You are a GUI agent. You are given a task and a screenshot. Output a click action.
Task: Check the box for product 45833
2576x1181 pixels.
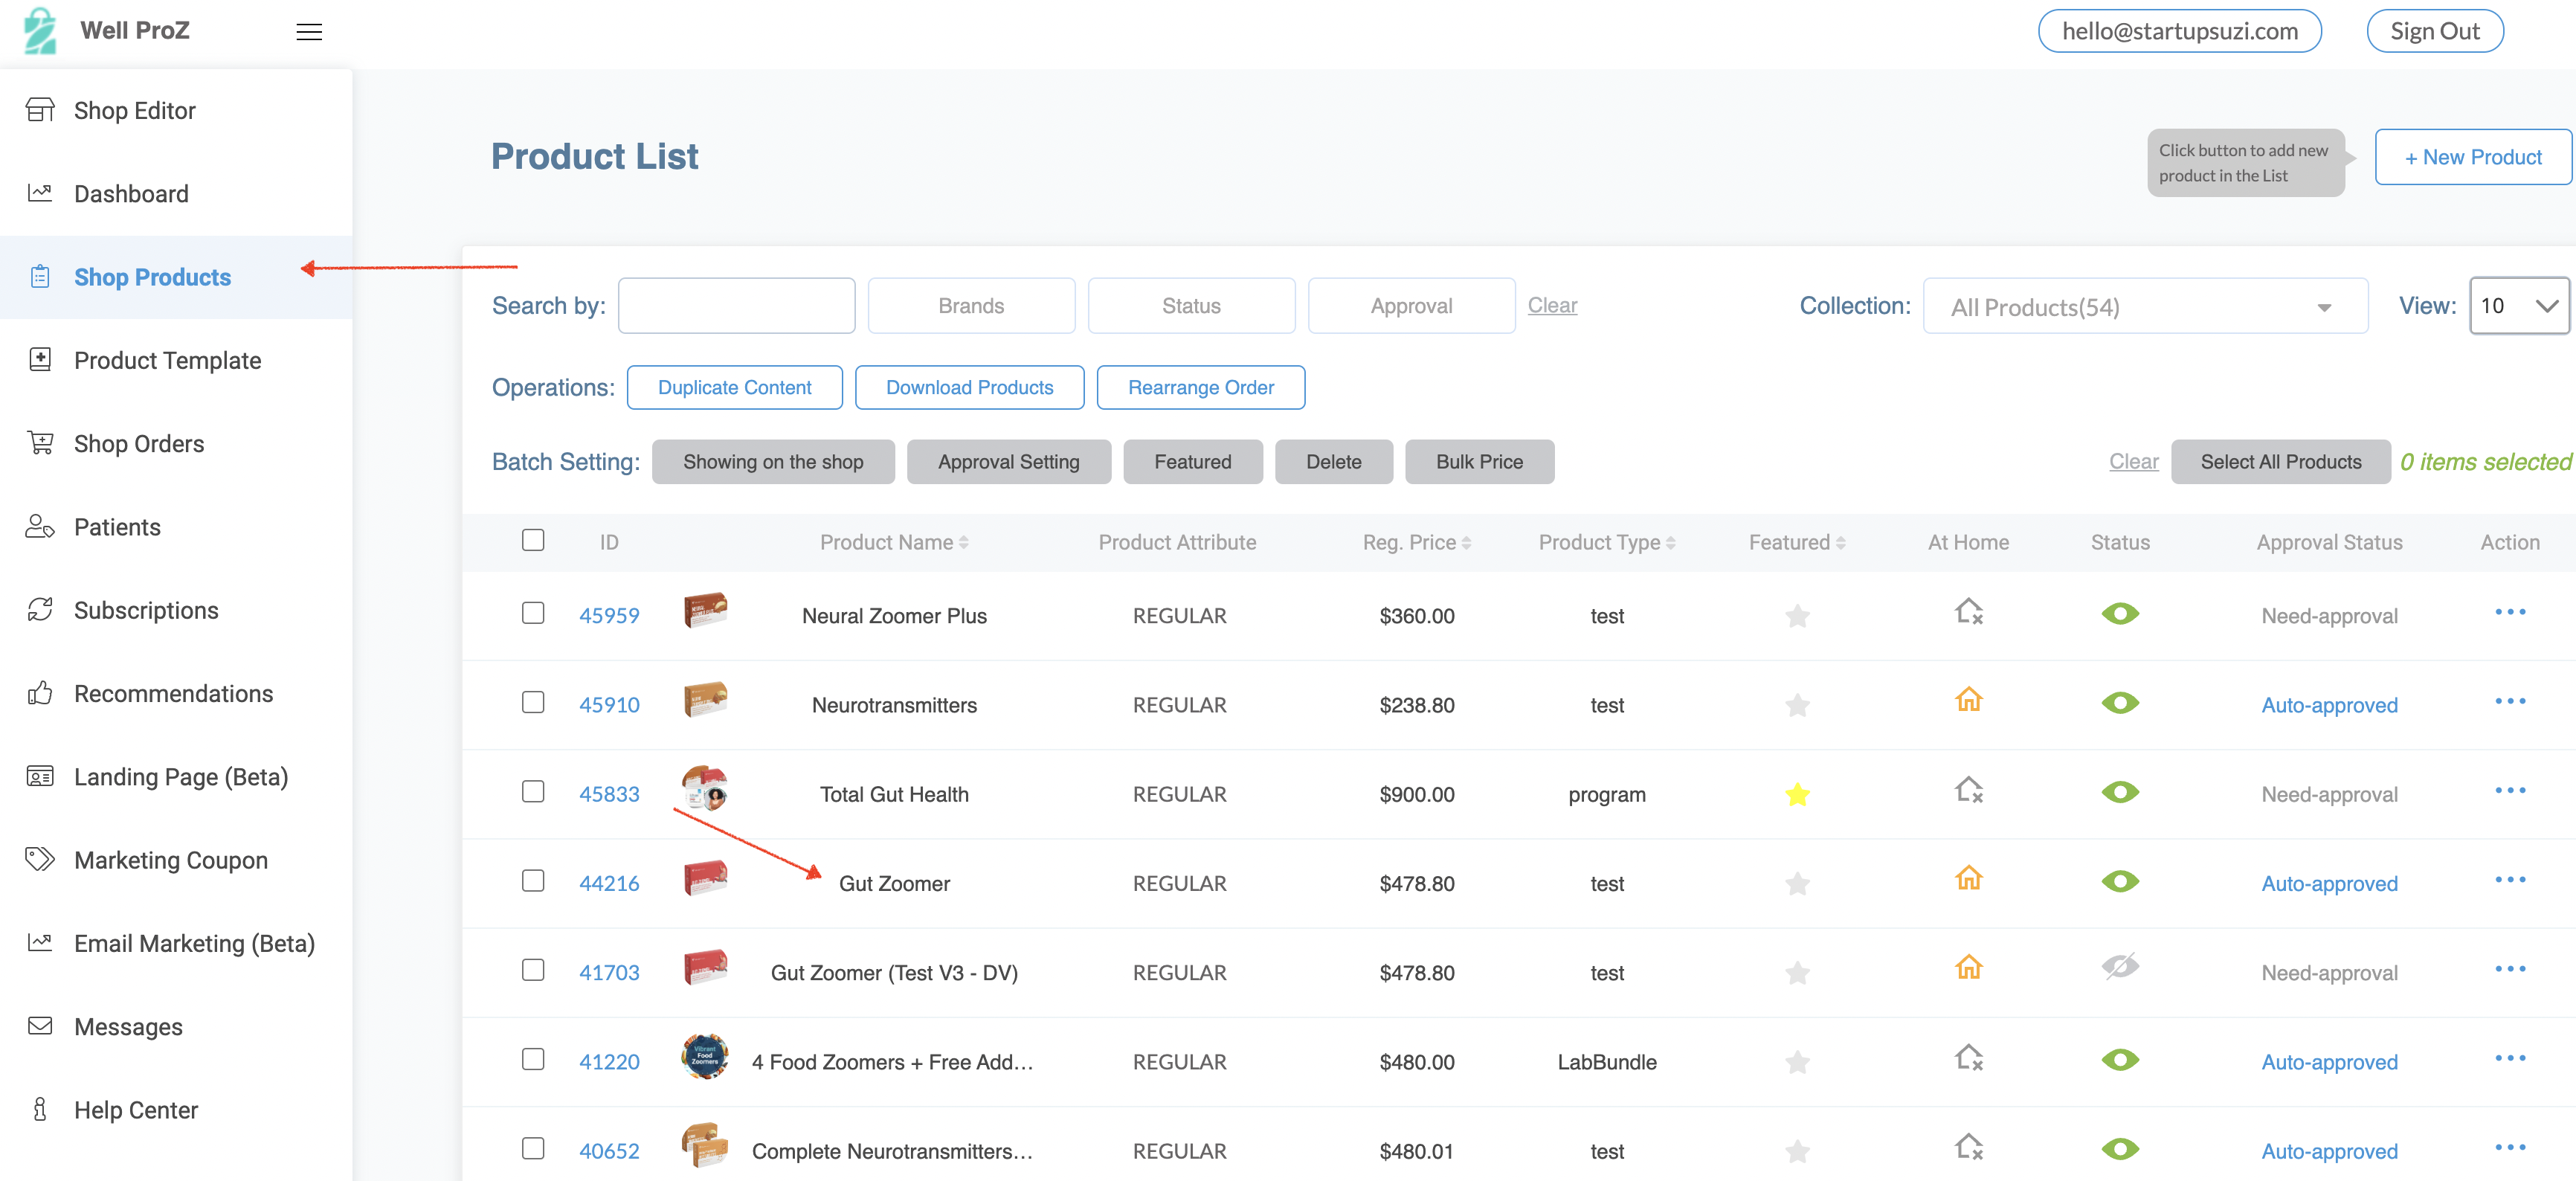pos(533,792)
